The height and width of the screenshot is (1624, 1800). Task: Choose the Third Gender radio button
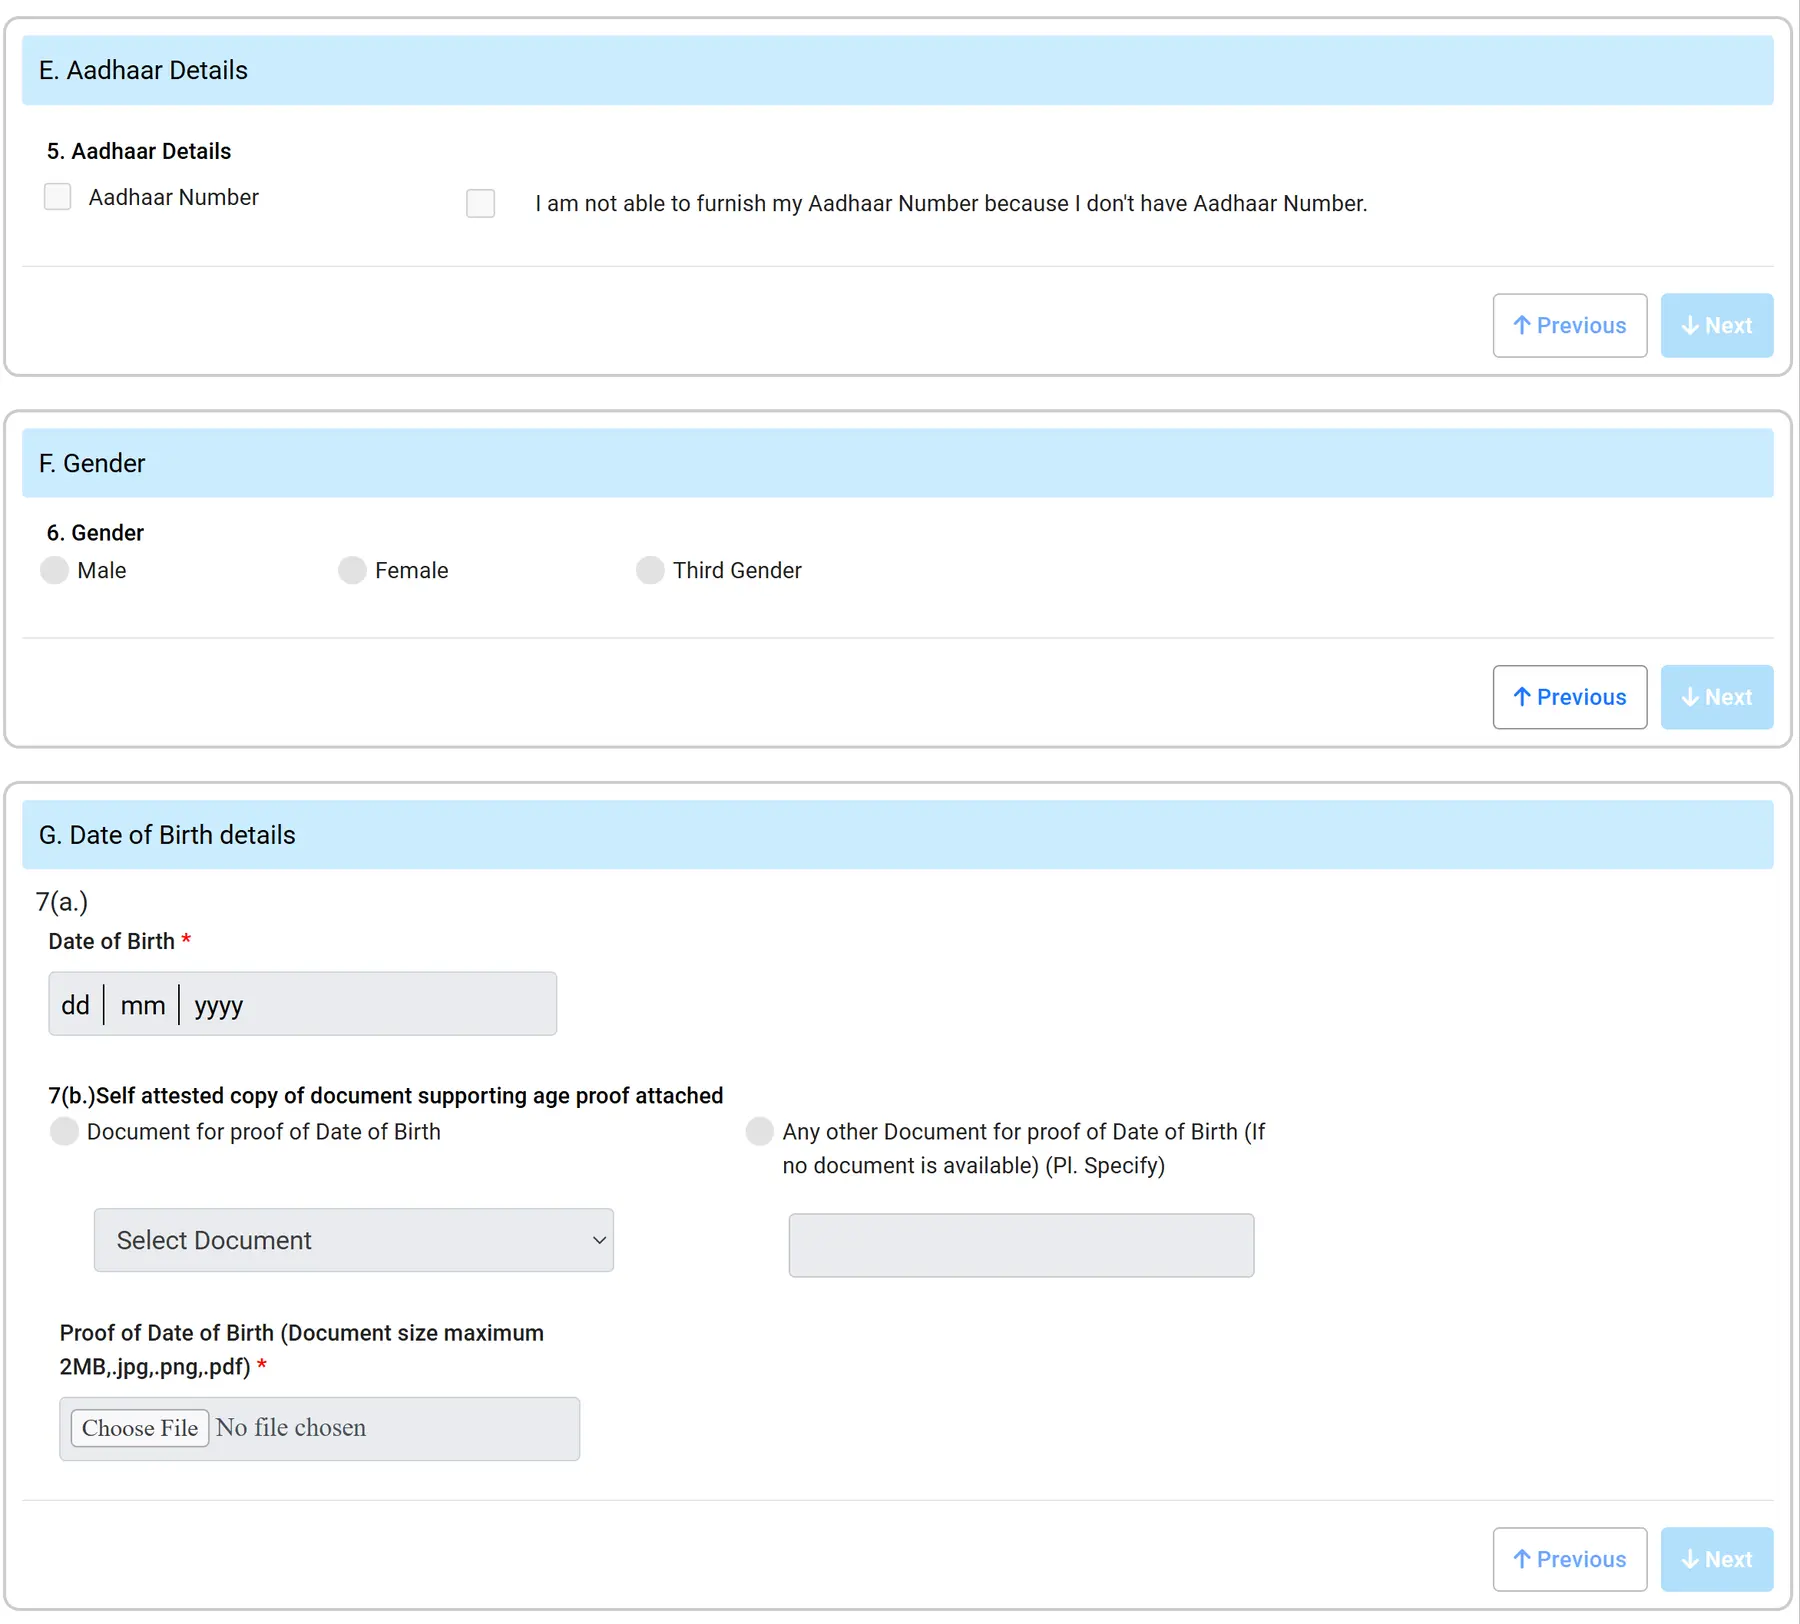pyautogui.click(x=650, y=570)
